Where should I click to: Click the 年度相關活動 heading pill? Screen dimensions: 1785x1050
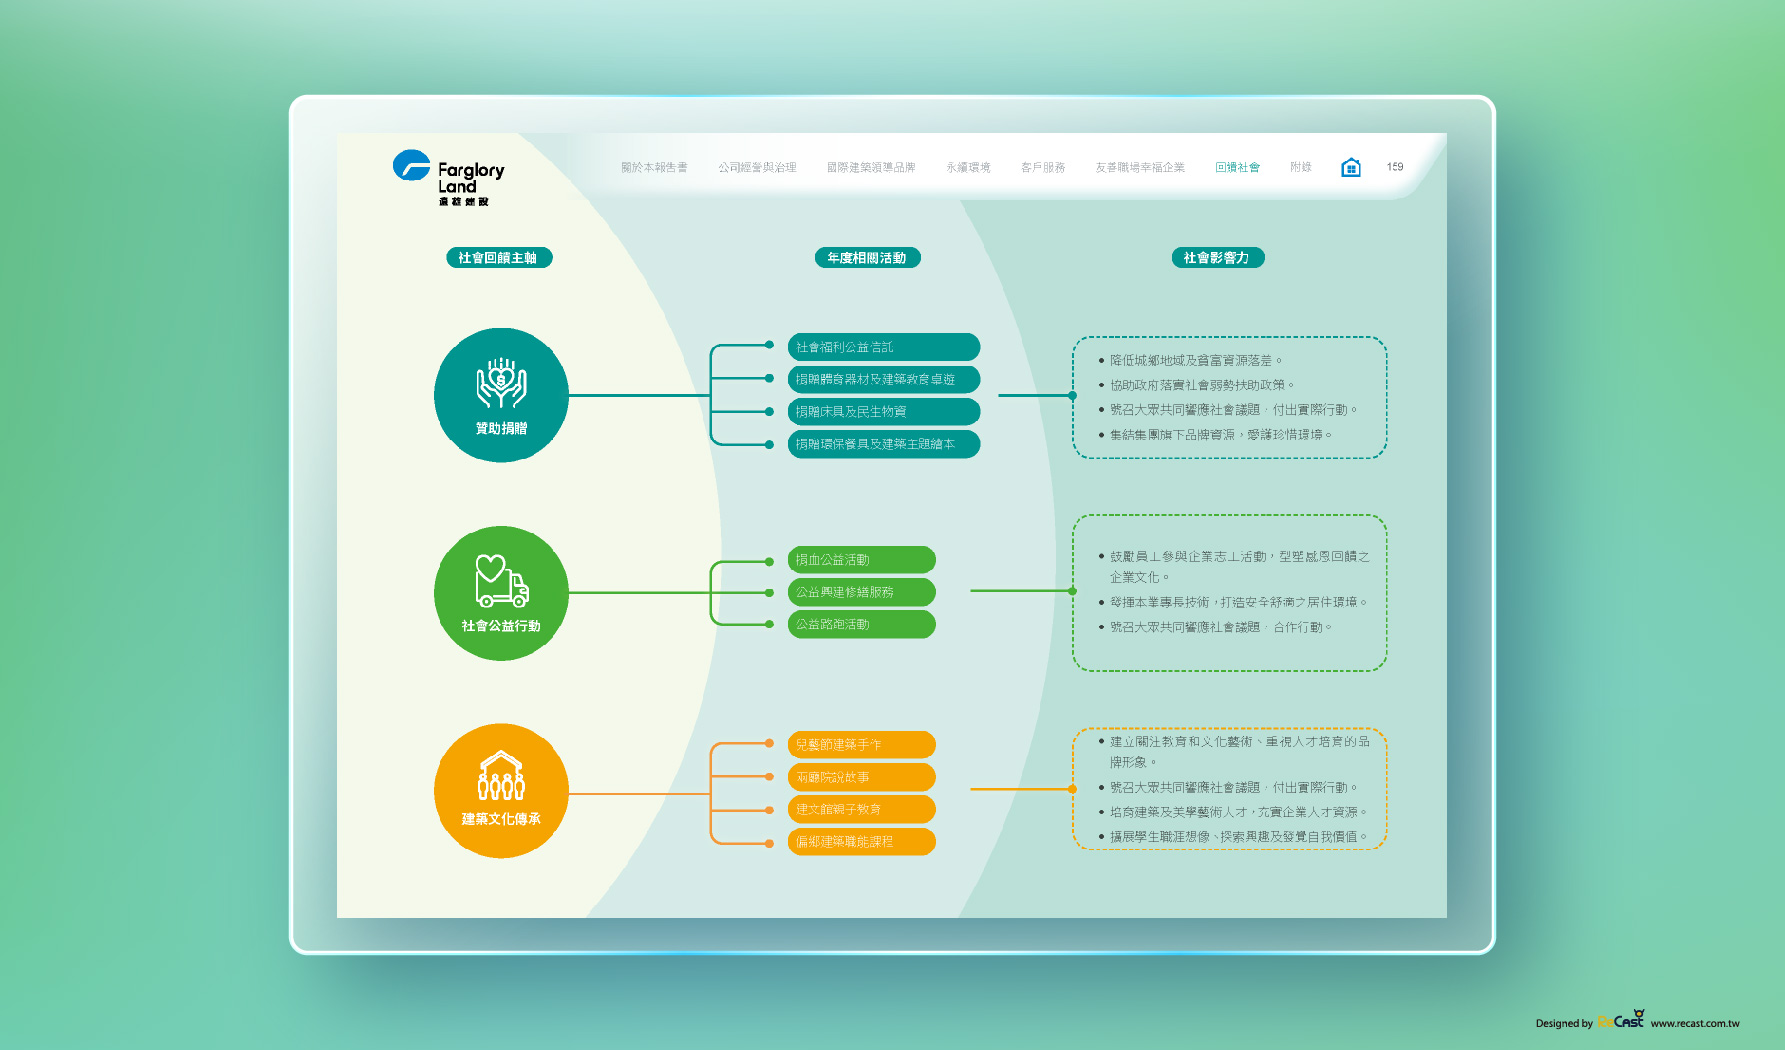coord(867,258)
